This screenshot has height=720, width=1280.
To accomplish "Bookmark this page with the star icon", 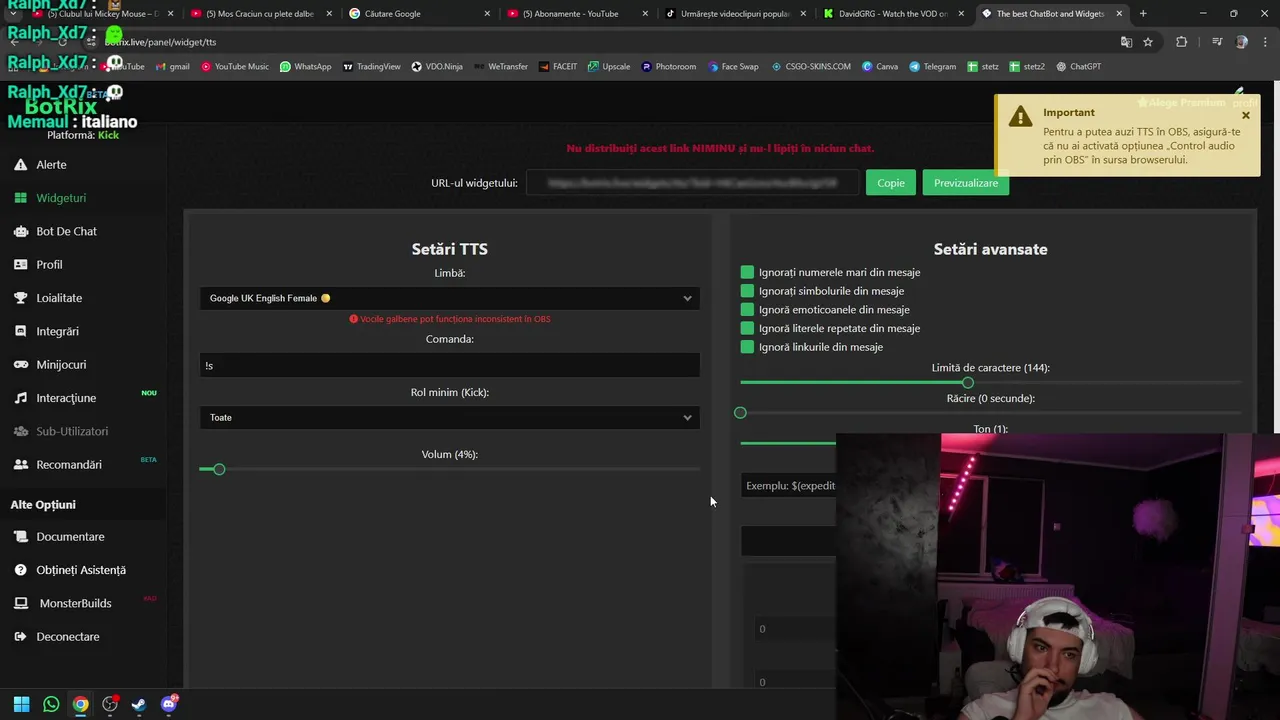I will (x=1148, y=42).
